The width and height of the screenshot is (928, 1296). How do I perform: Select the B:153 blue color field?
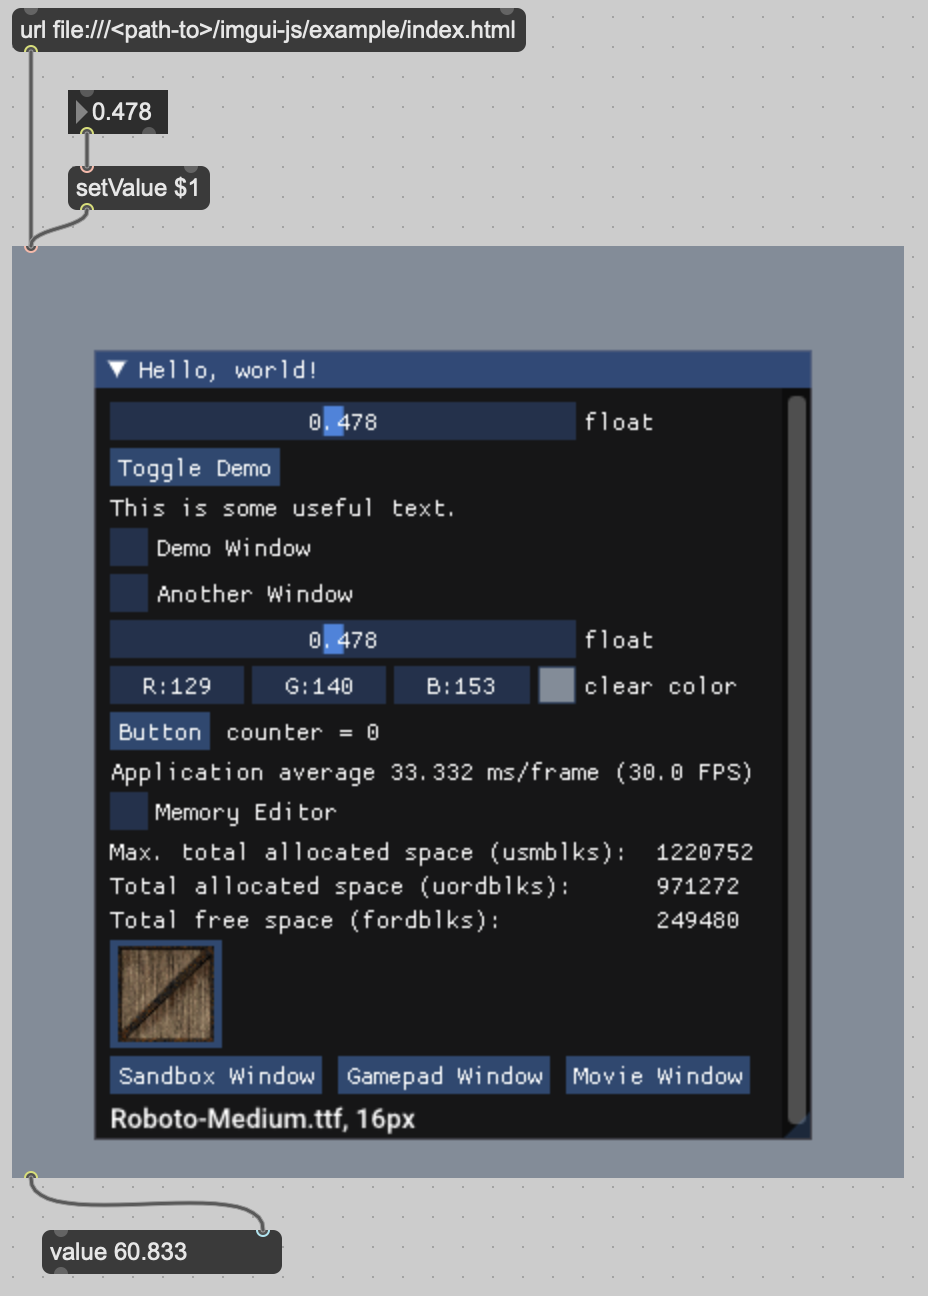click(x=461, y=686)
